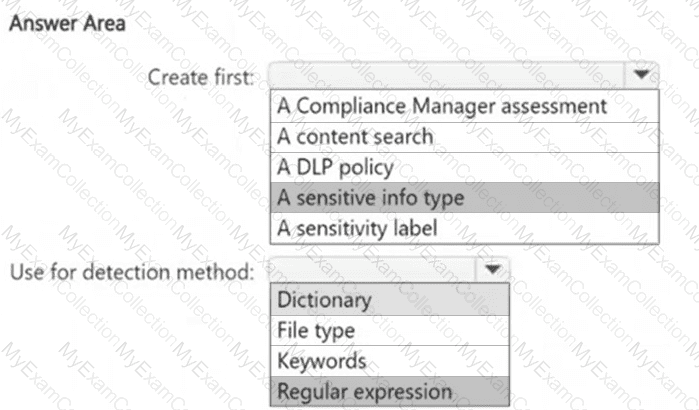The image size is (699, 410).
Task: Click the Answer Area heading
Action: 67,23
